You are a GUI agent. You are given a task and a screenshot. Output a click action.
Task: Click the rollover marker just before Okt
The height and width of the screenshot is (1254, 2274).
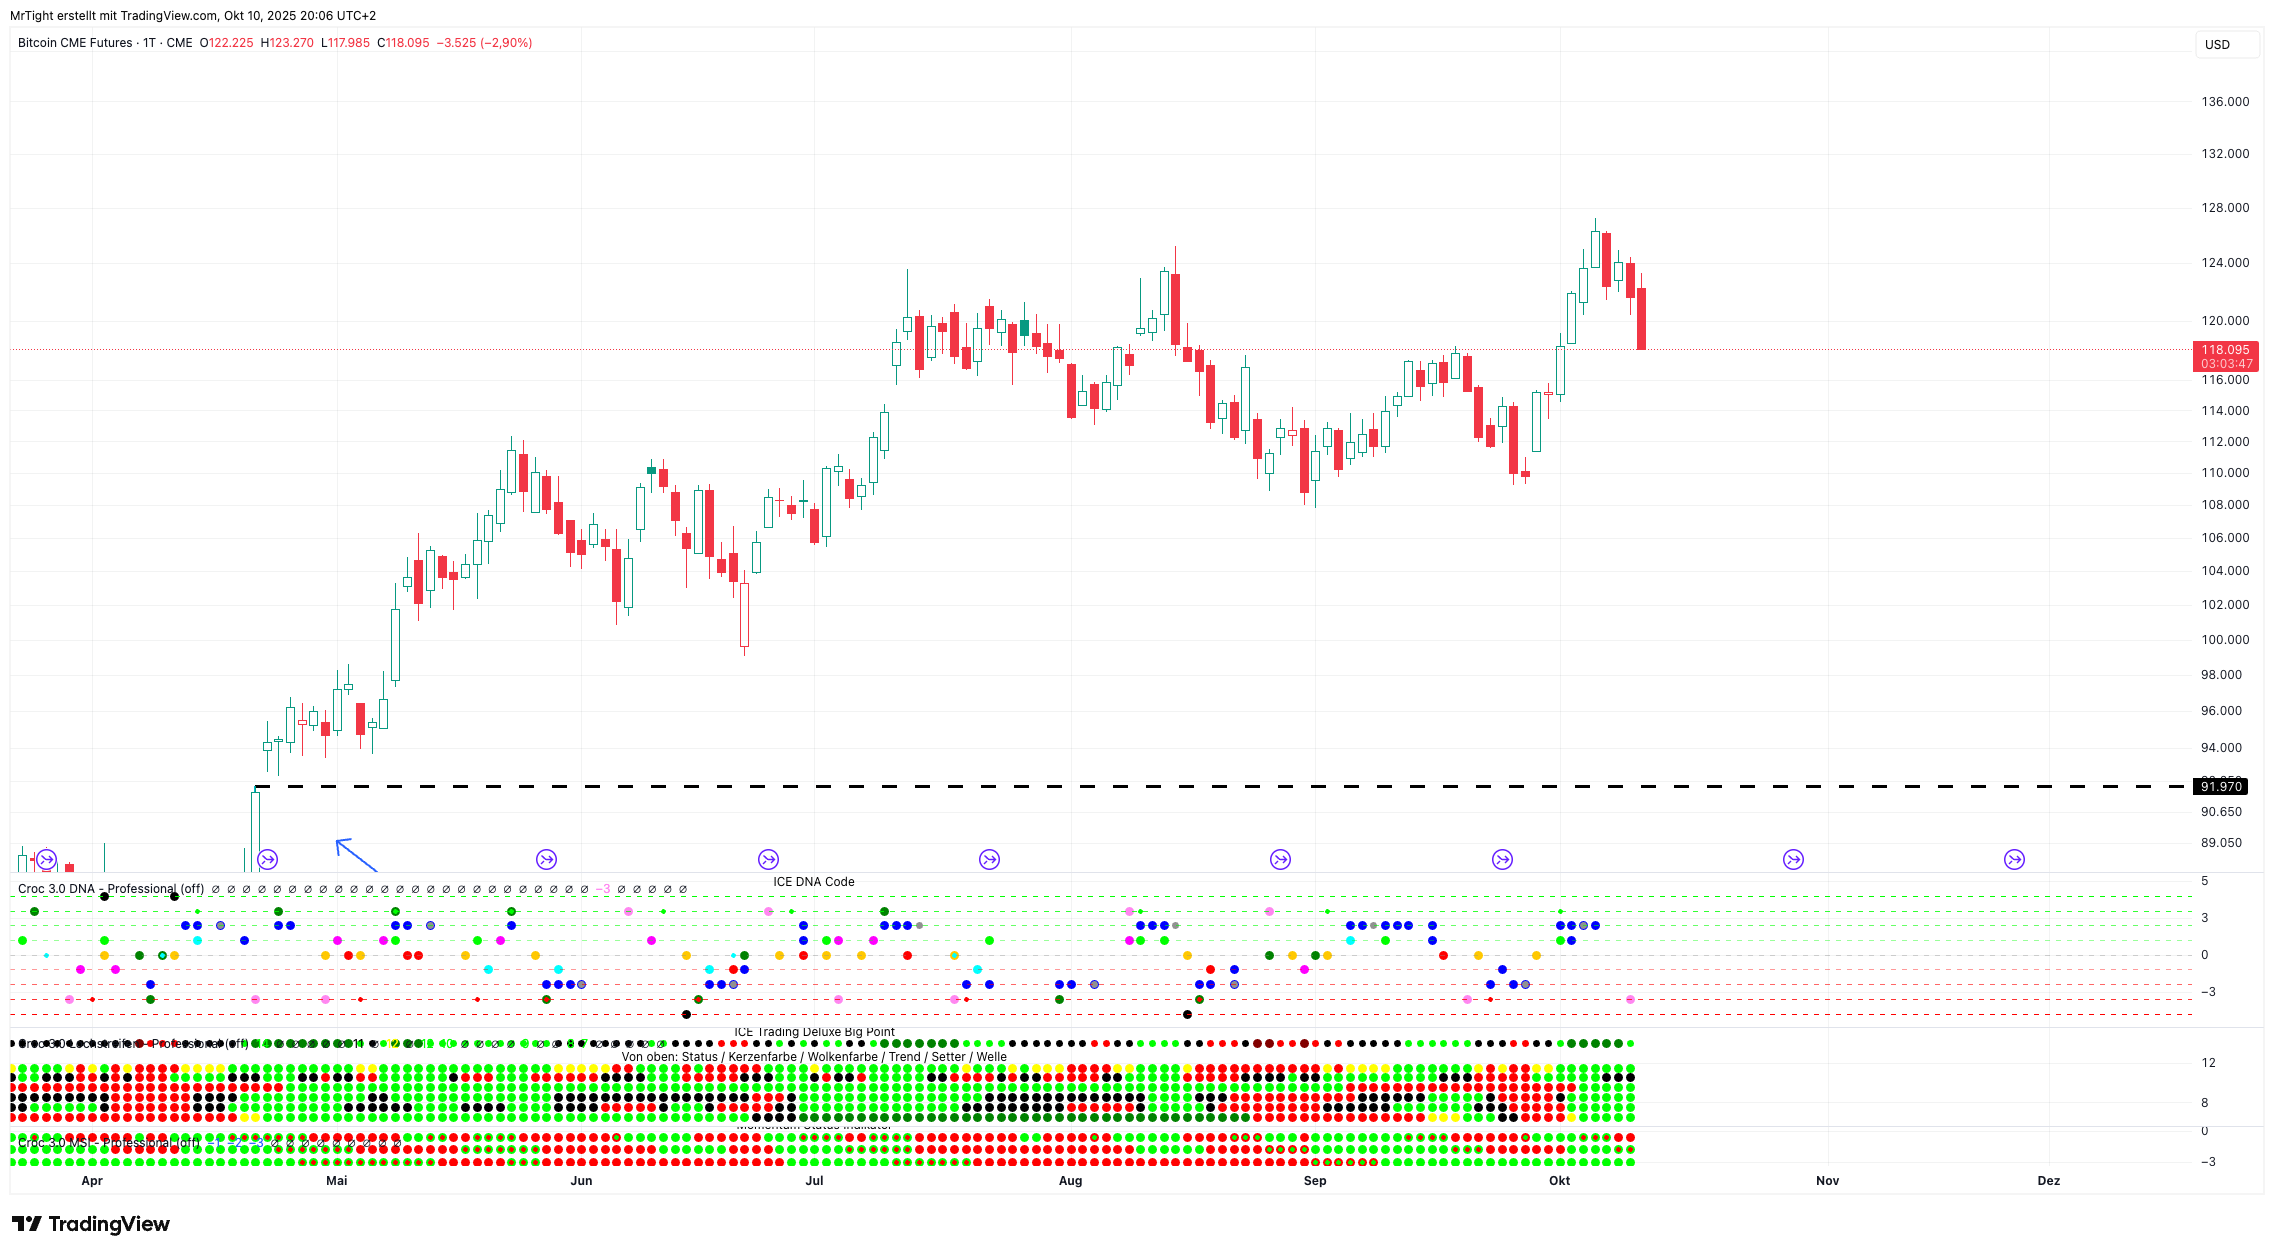pos(1502,859)
